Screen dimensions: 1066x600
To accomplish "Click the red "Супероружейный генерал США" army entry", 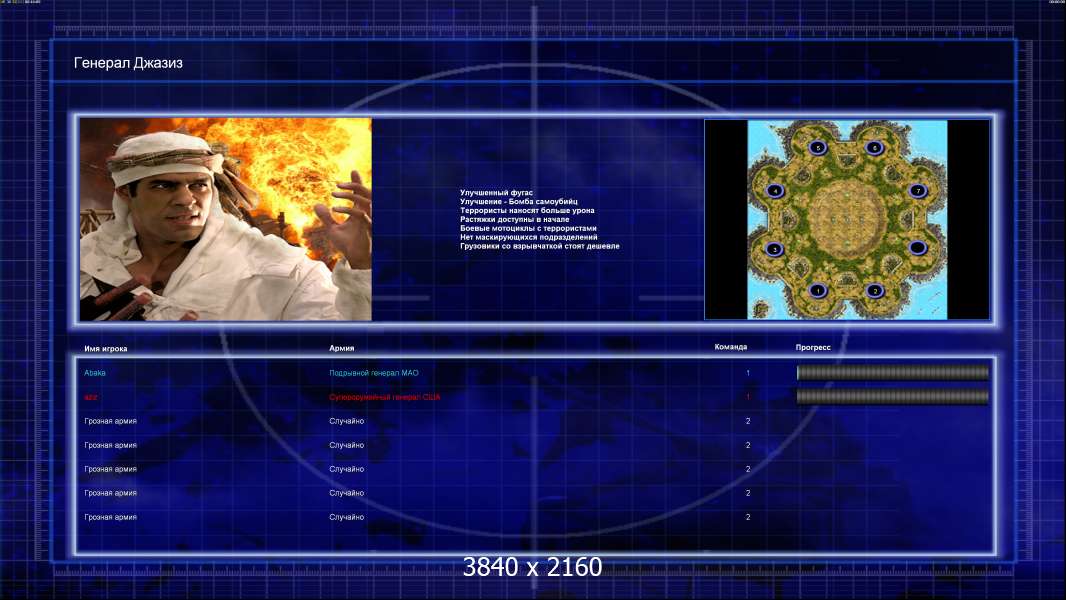I will click(x=385, y=397).
